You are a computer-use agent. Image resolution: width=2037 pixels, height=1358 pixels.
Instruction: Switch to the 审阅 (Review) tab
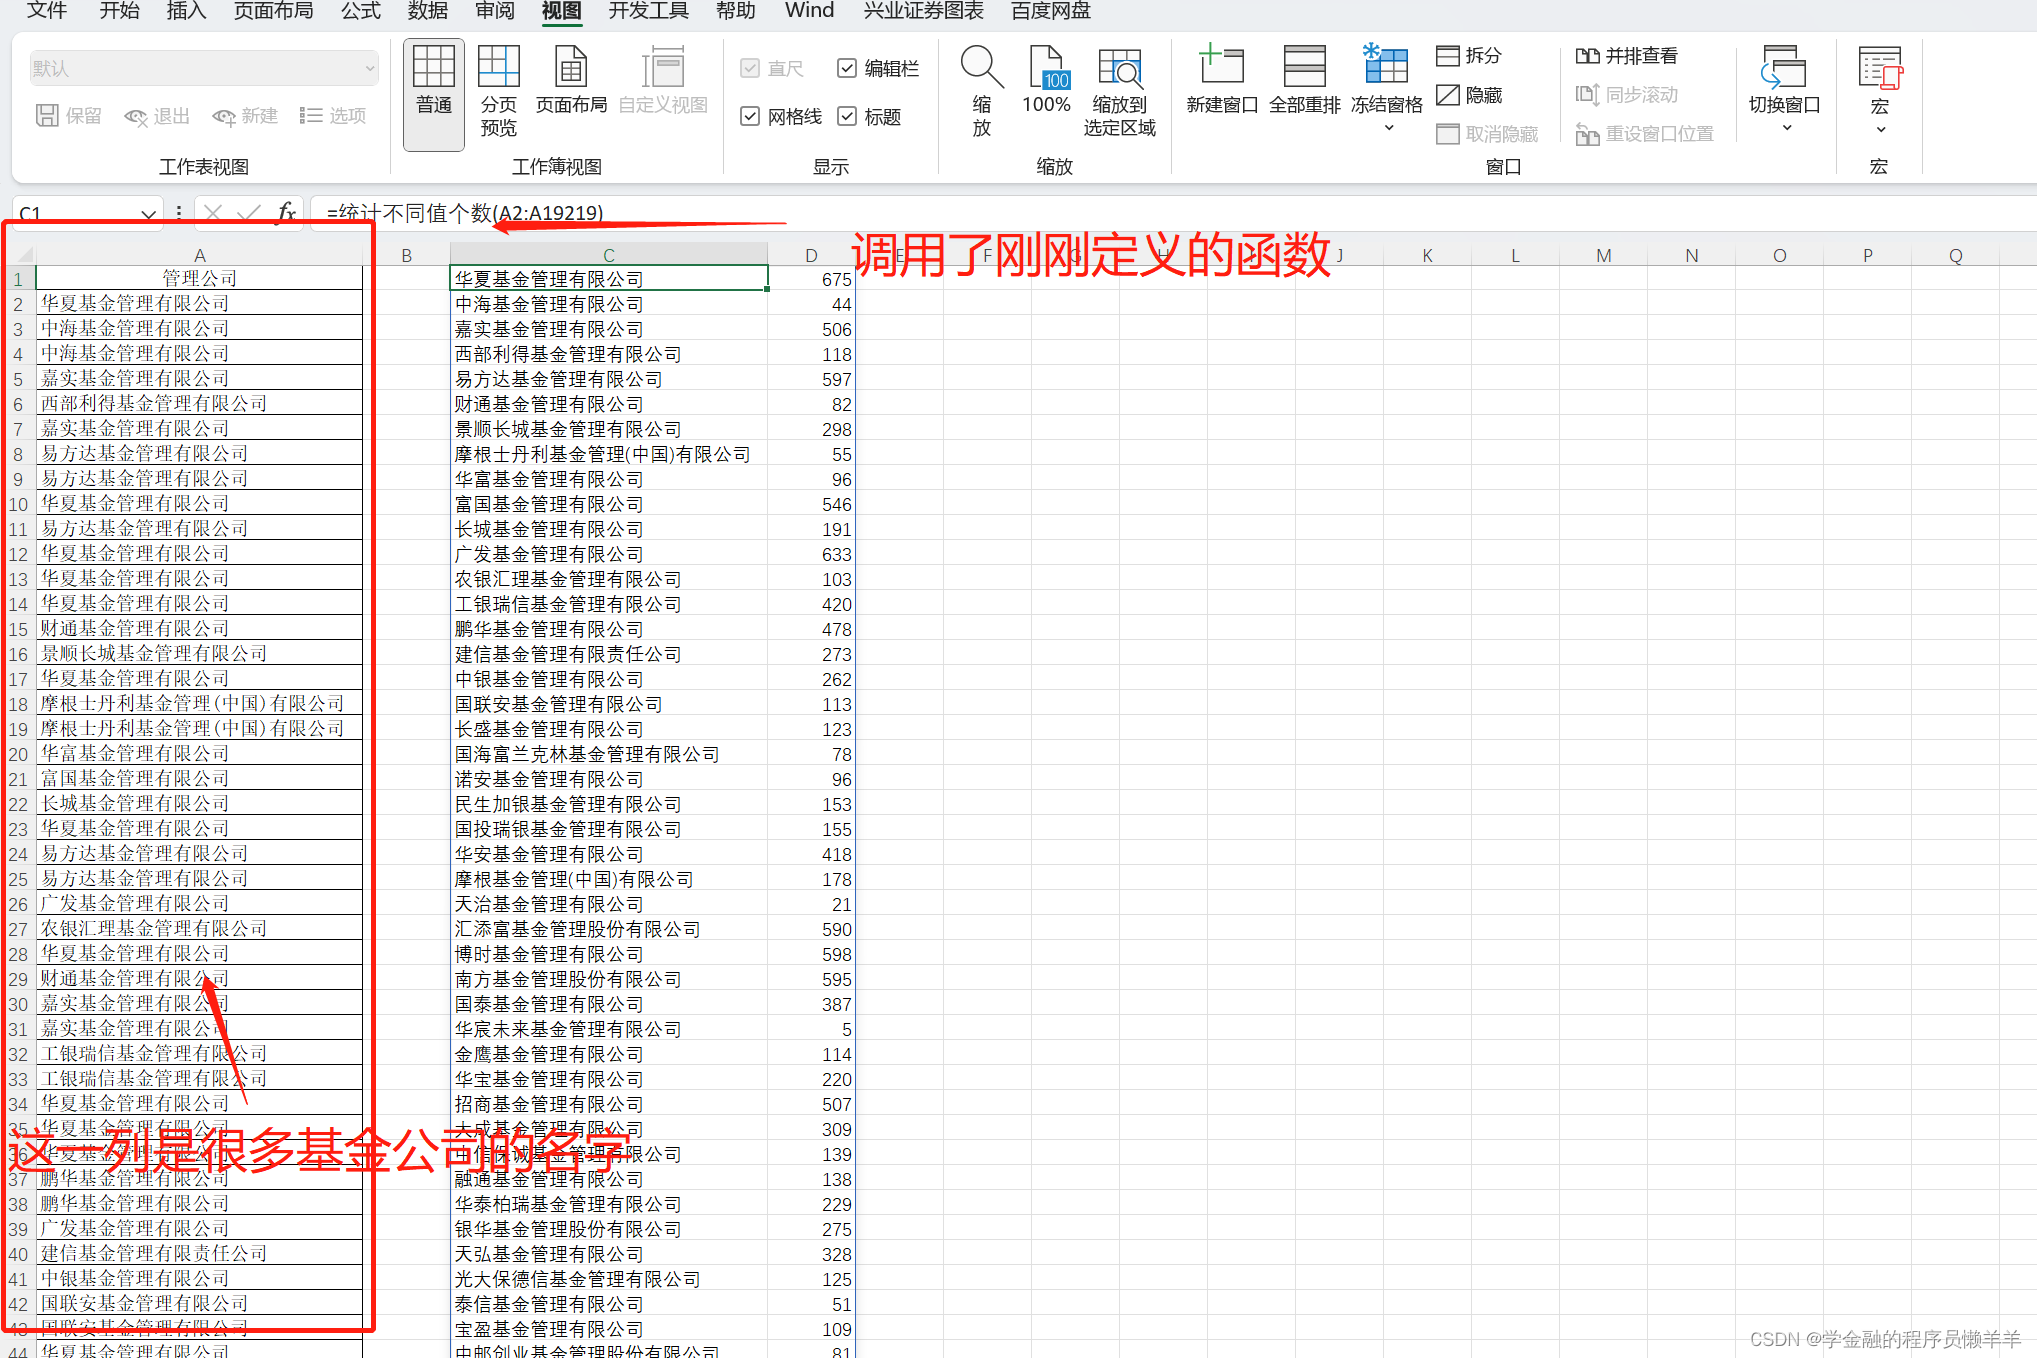click(x=495, y=10)
